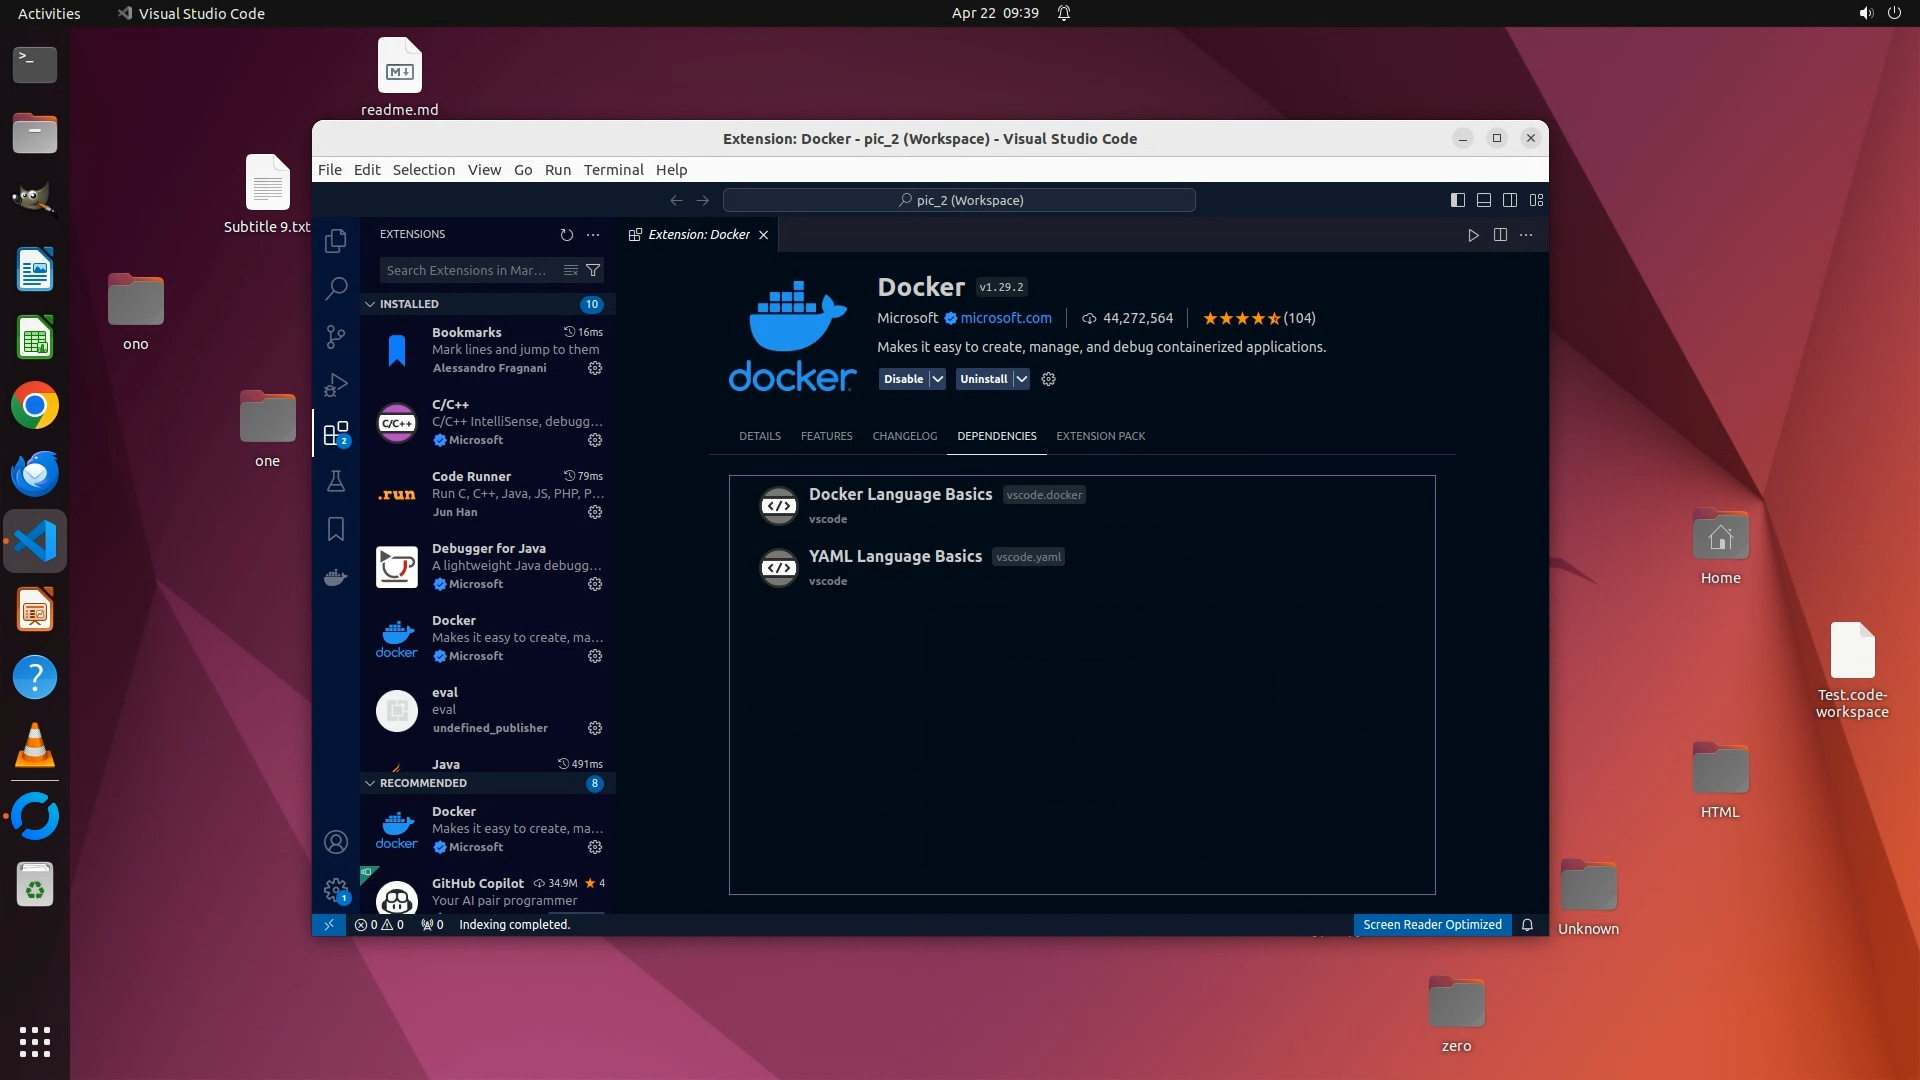The width and height of the screenshot is (1920, 1080).
Task: Open the Terminal menu
Action: 613,170
